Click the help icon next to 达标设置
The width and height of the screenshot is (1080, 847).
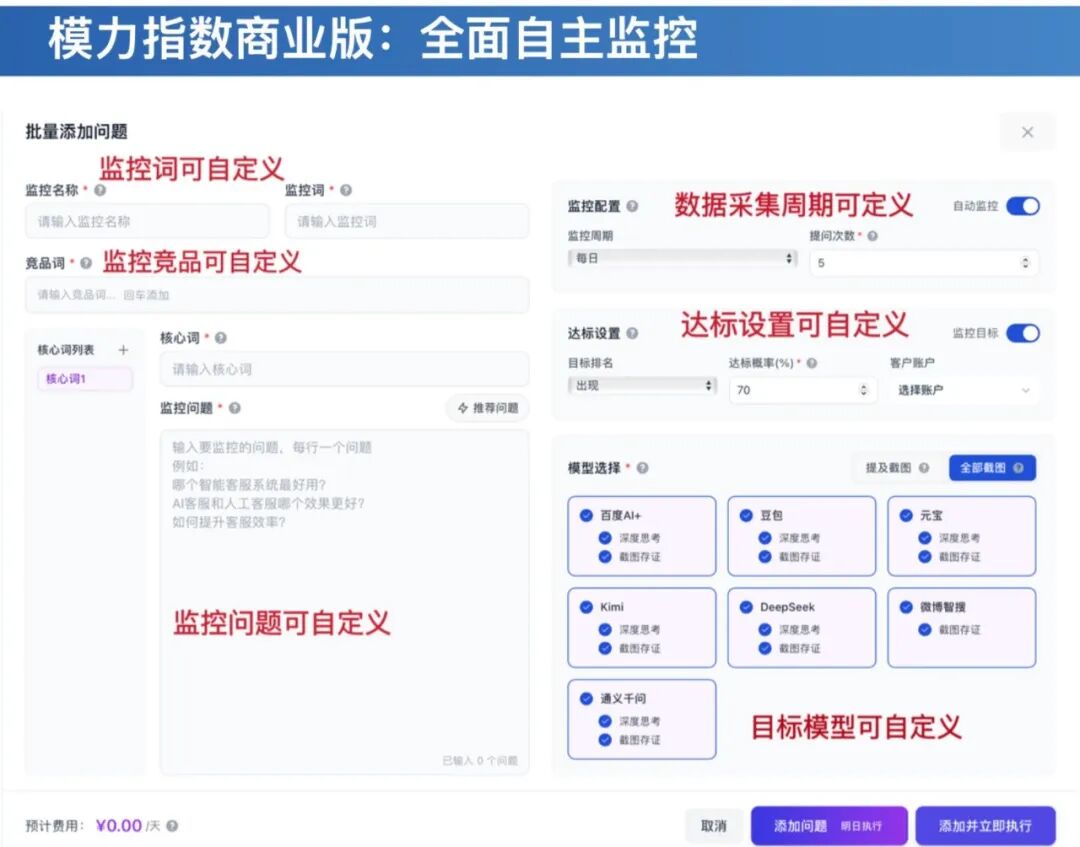pyautogui.click(x=632, y=333)
